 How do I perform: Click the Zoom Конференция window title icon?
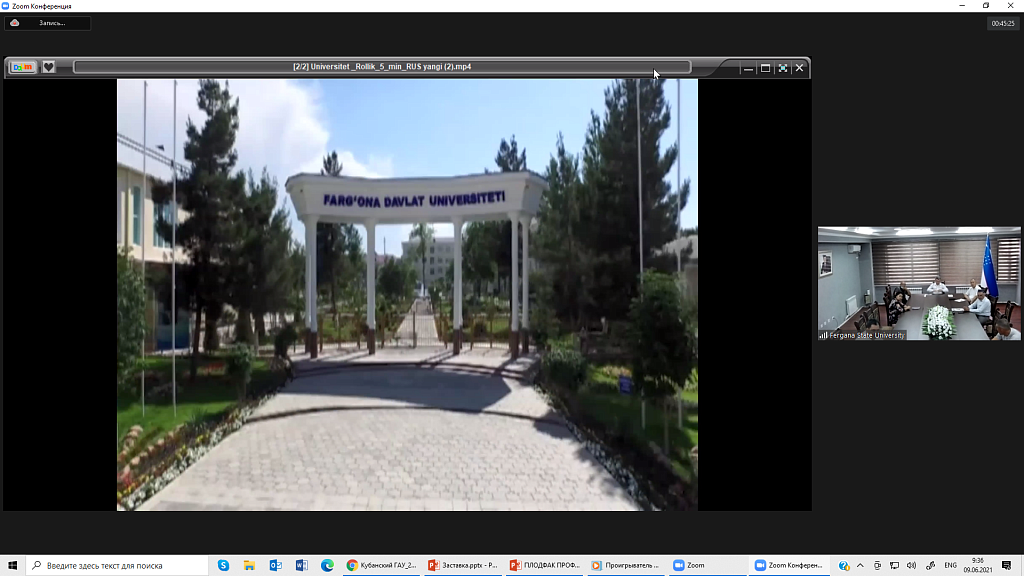pyautogui.click(x=5, y=6)
